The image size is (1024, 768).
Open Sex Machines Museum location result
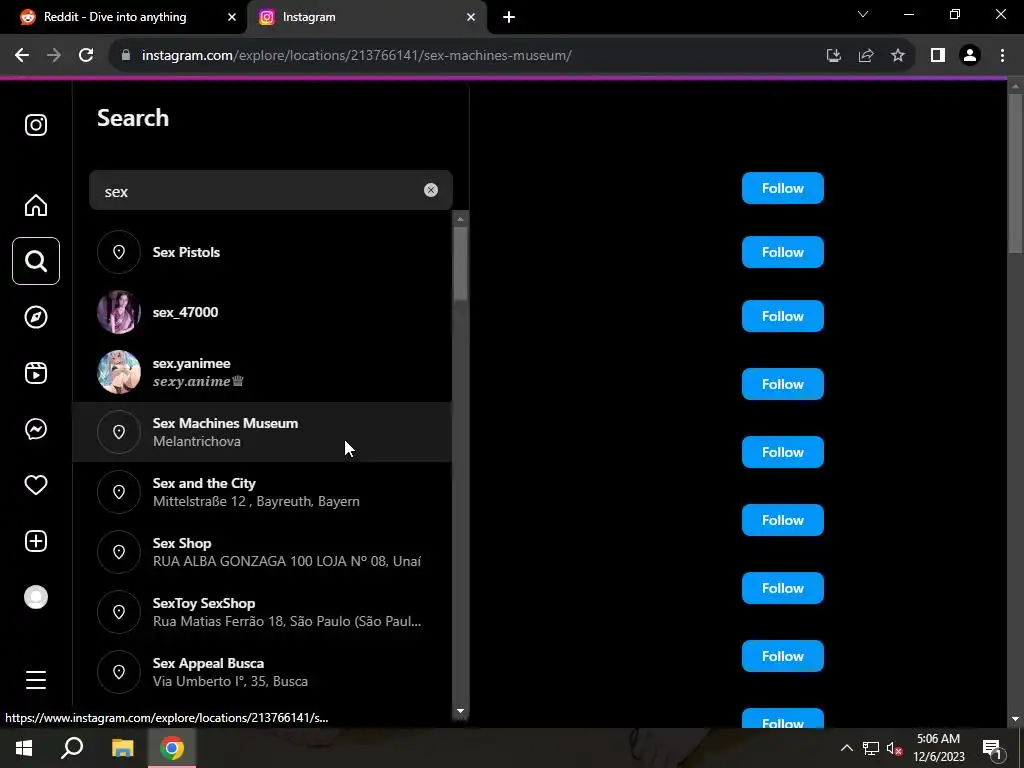tap(262, 432)
